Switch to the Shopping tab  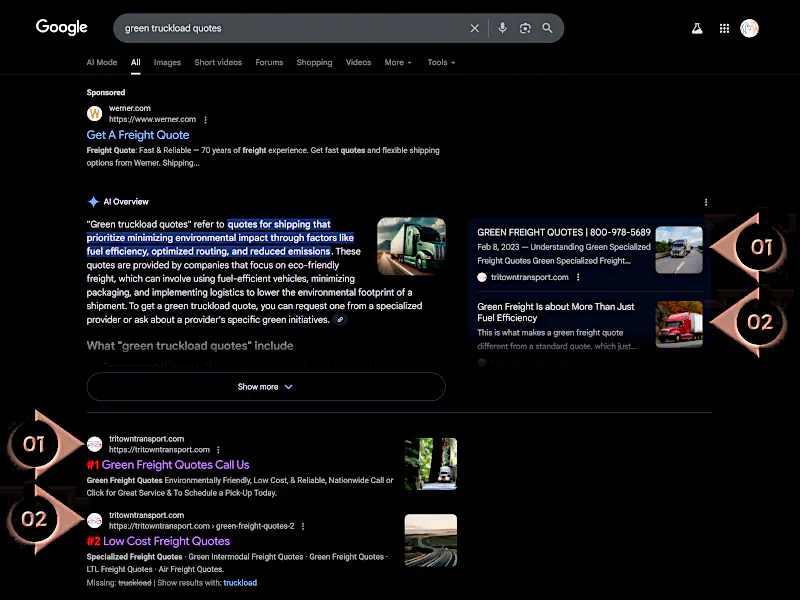(x=314, y=62)
